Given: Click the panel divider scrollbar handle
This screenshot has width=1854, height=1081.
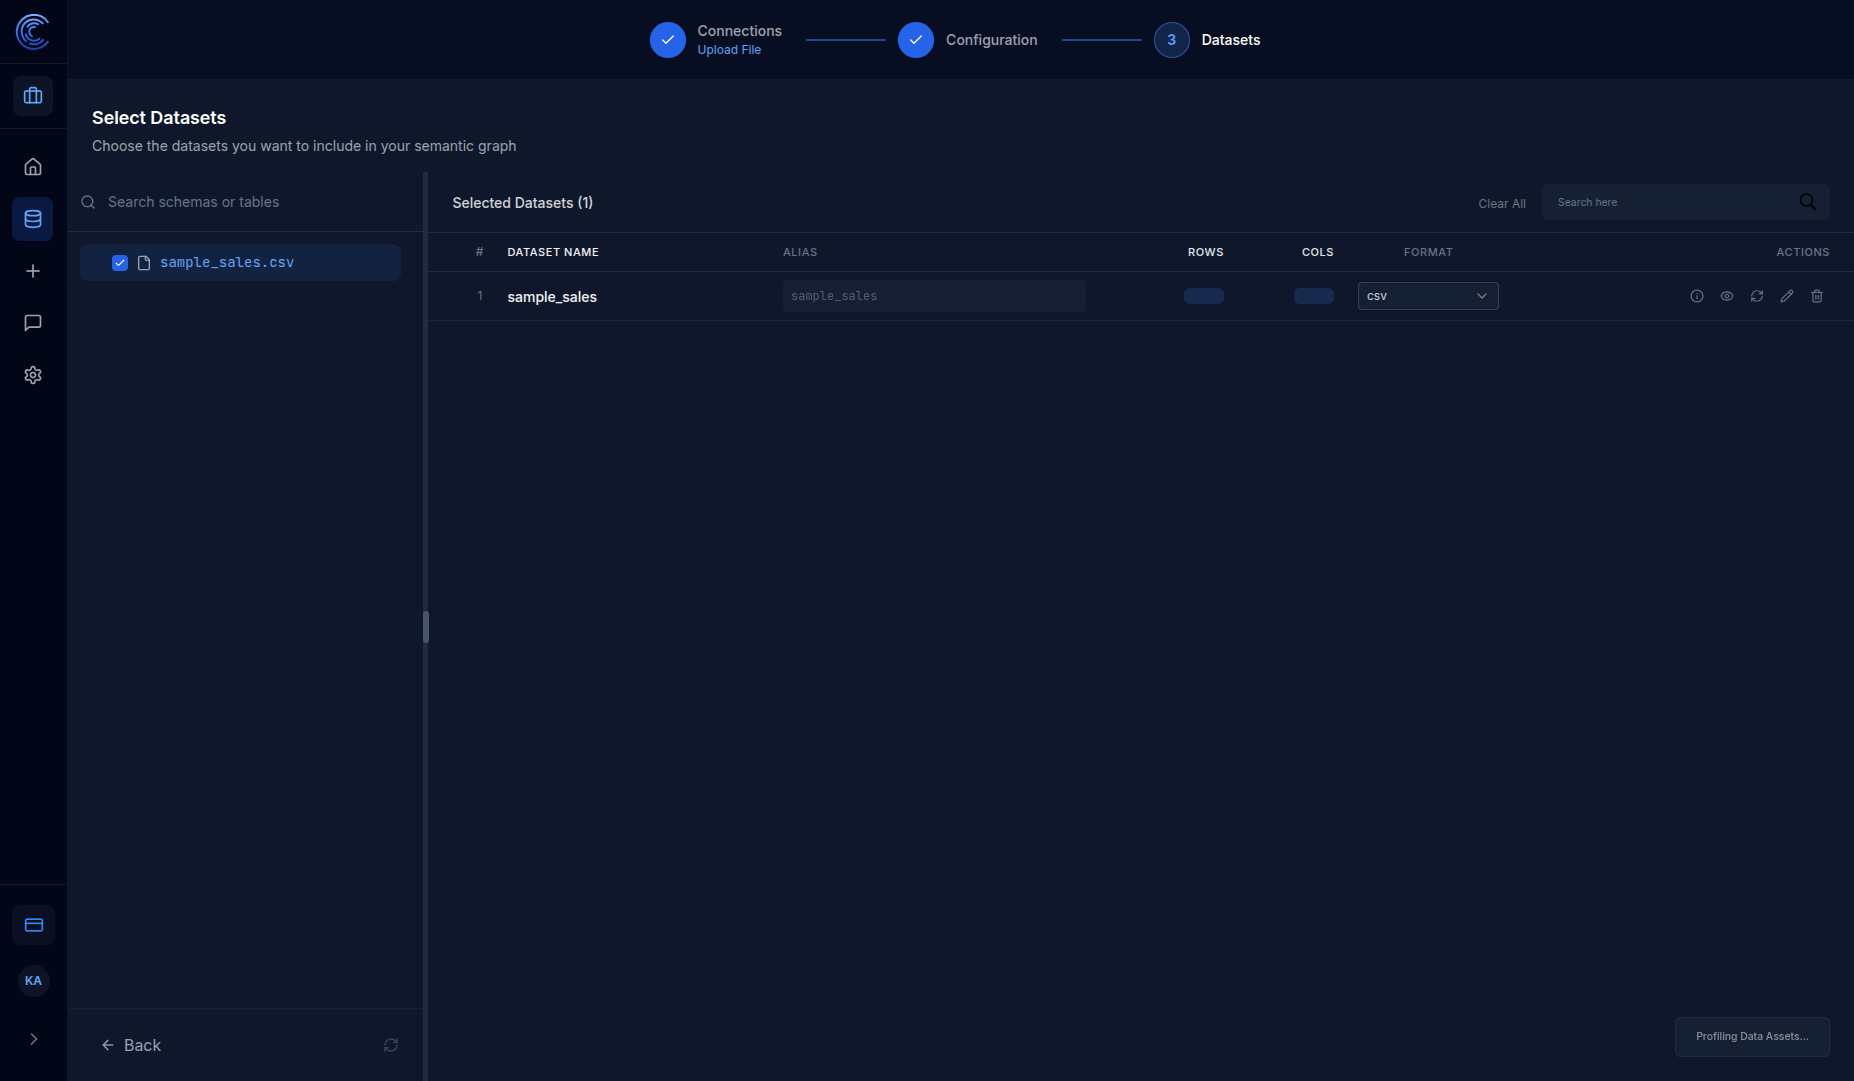Looking at the screenshot, I should coord(426,627).
